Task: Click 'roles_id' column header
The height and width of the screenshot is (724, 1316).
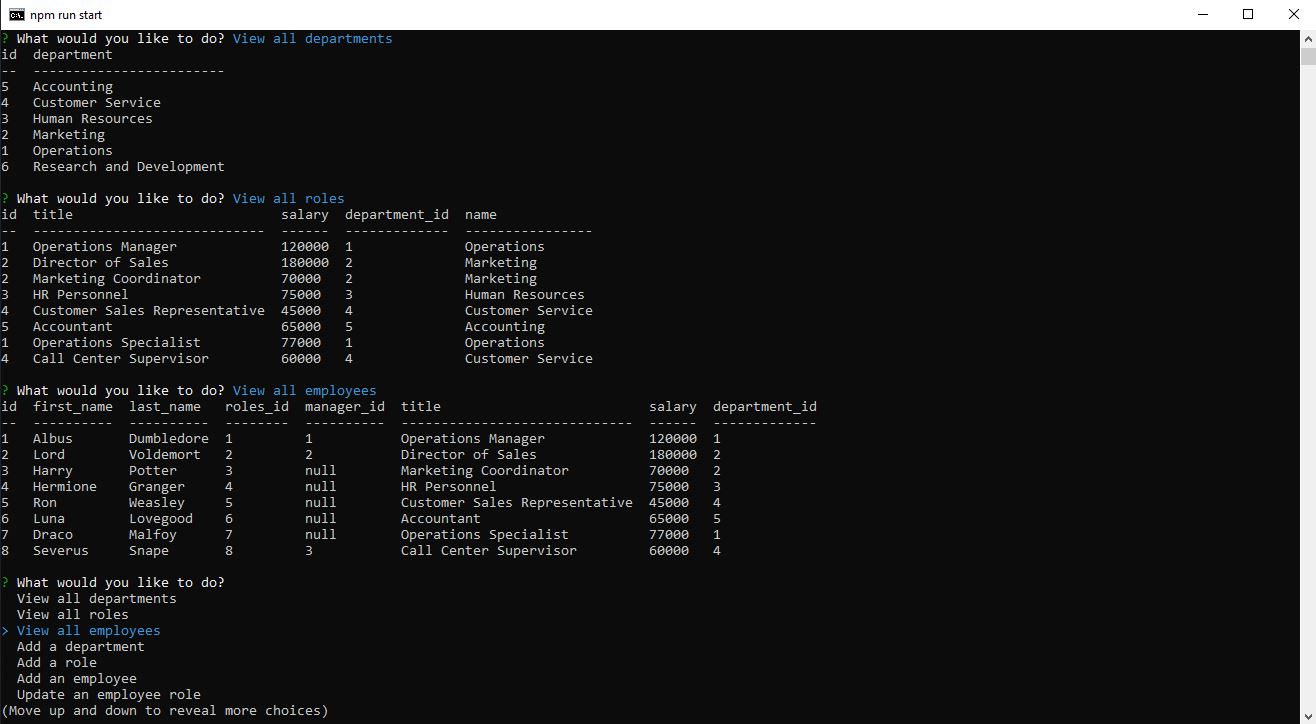Action: pos(256,407)
